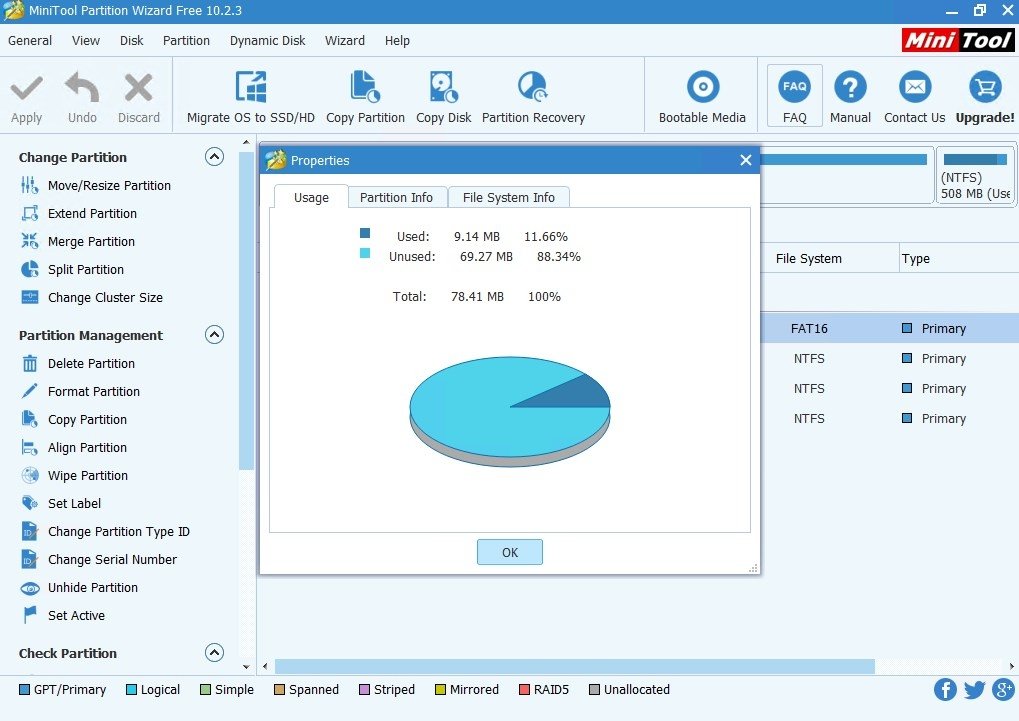Open the Copy Disk wizard
Screen dimensions: 1019x721
pos(444,97)
